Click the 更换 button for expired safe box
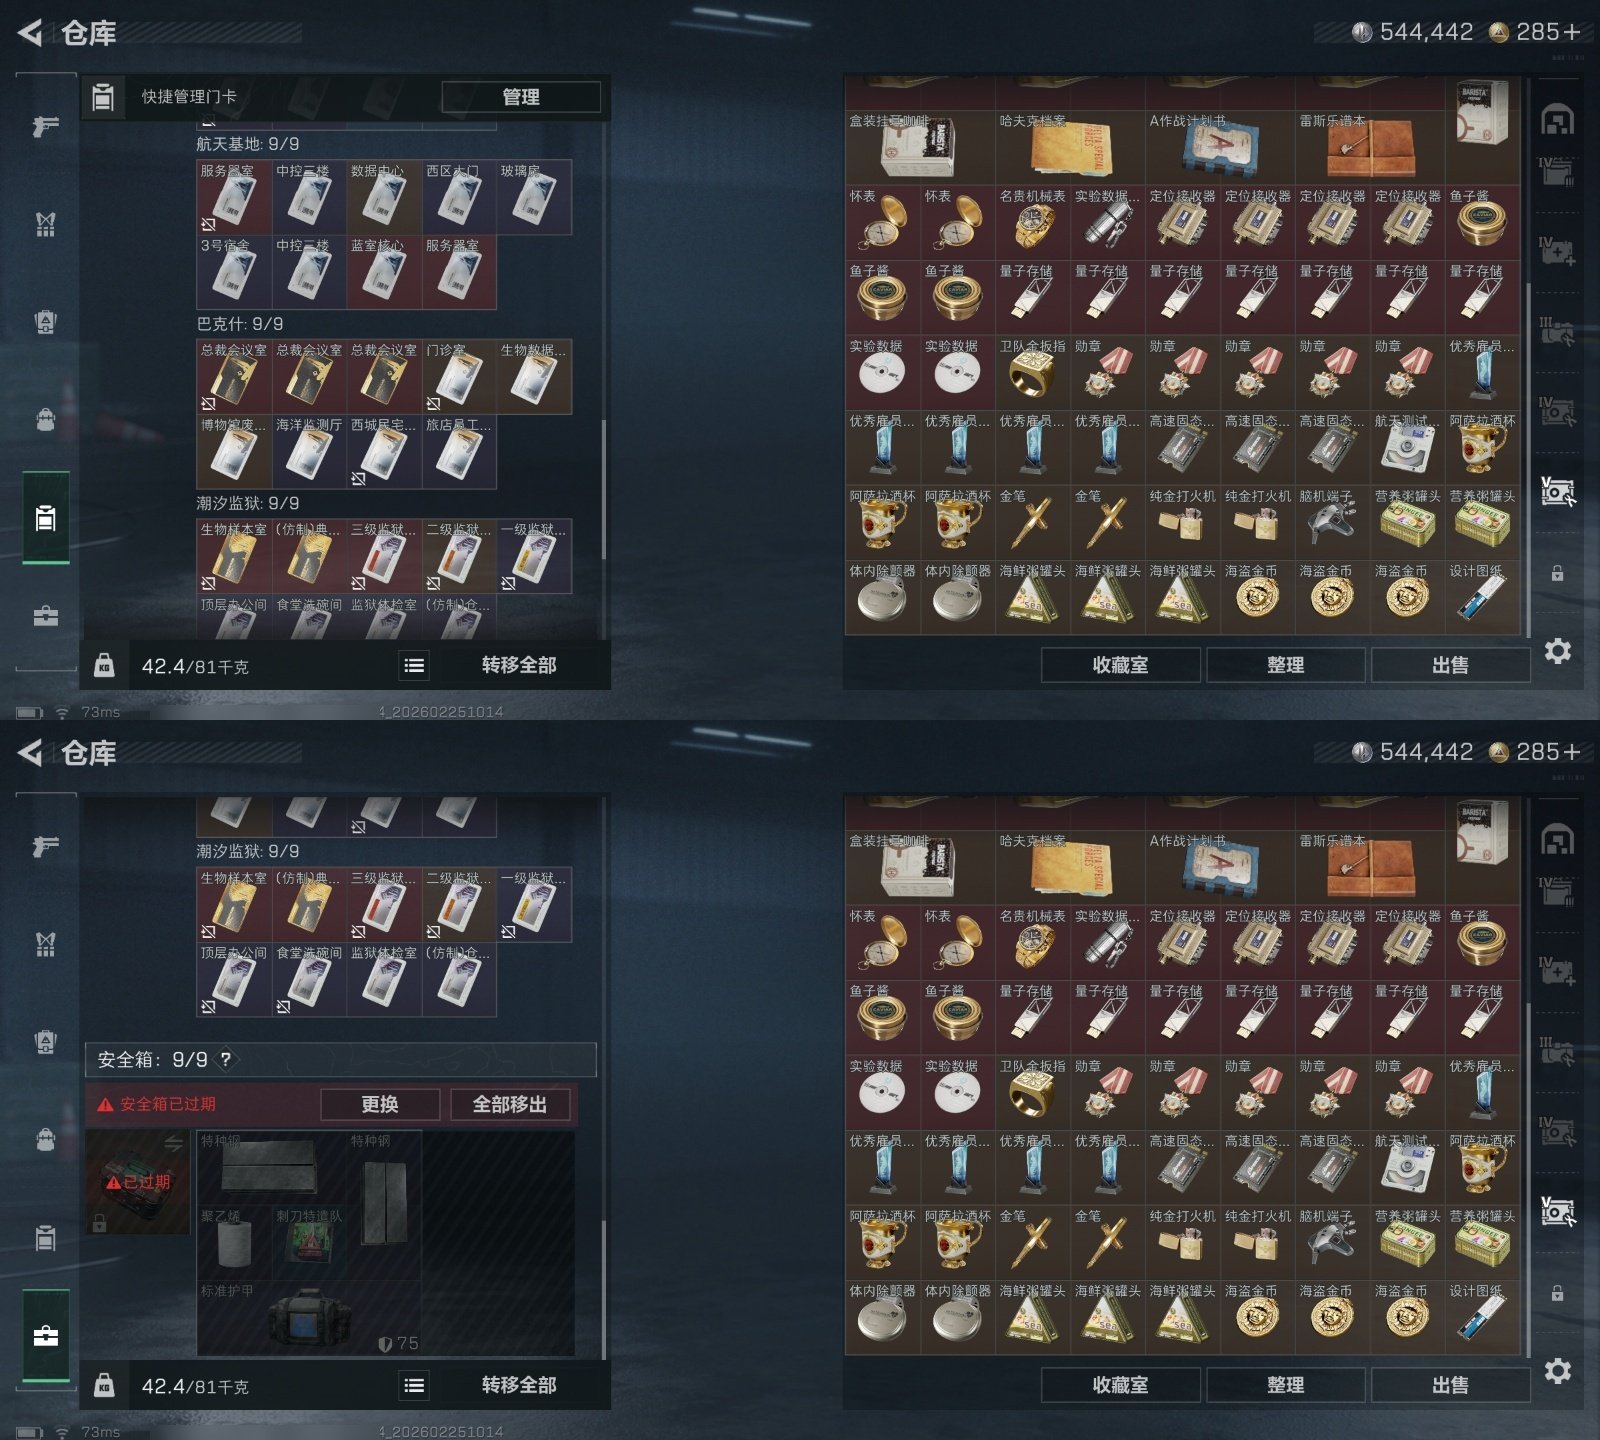This screenshot has width=1600, height=1440. coord(380,1104)
